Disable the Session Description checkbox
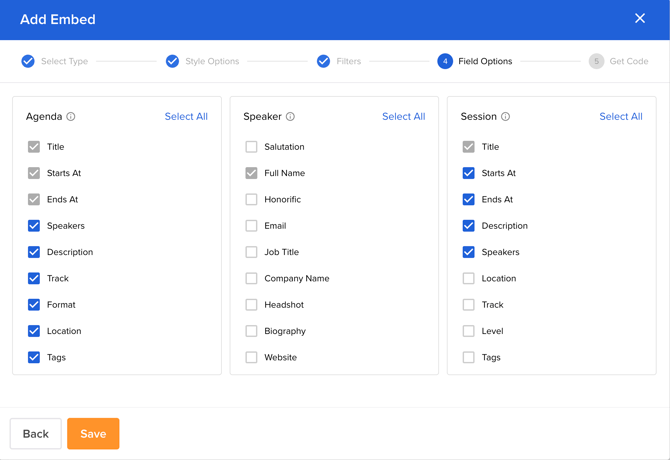The height and width of the screenshot is (460, 670). click(468, 226)
